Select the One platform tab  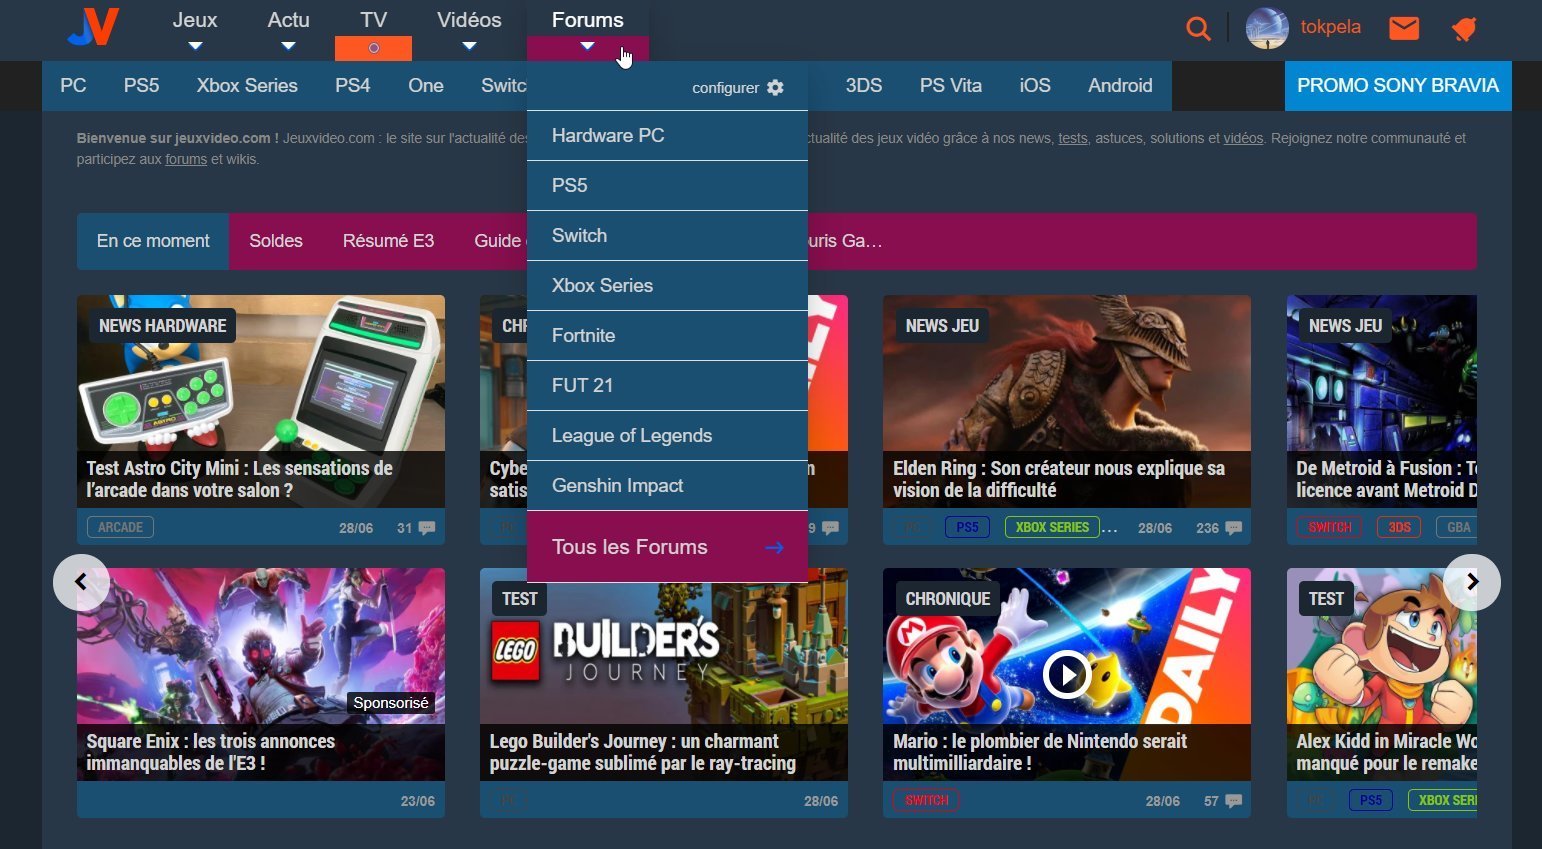426,86
